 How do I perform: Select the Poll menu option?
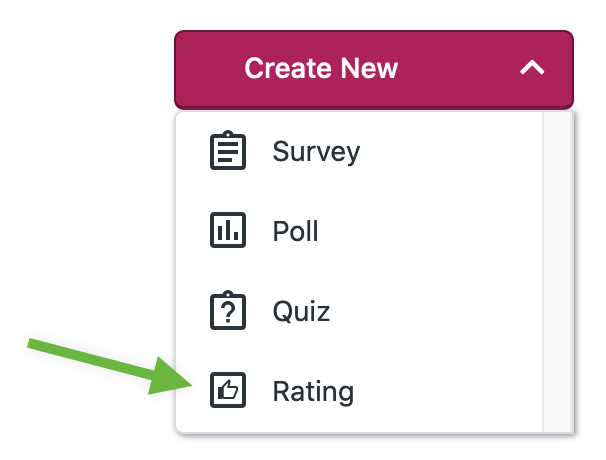[x=360, y=231]
